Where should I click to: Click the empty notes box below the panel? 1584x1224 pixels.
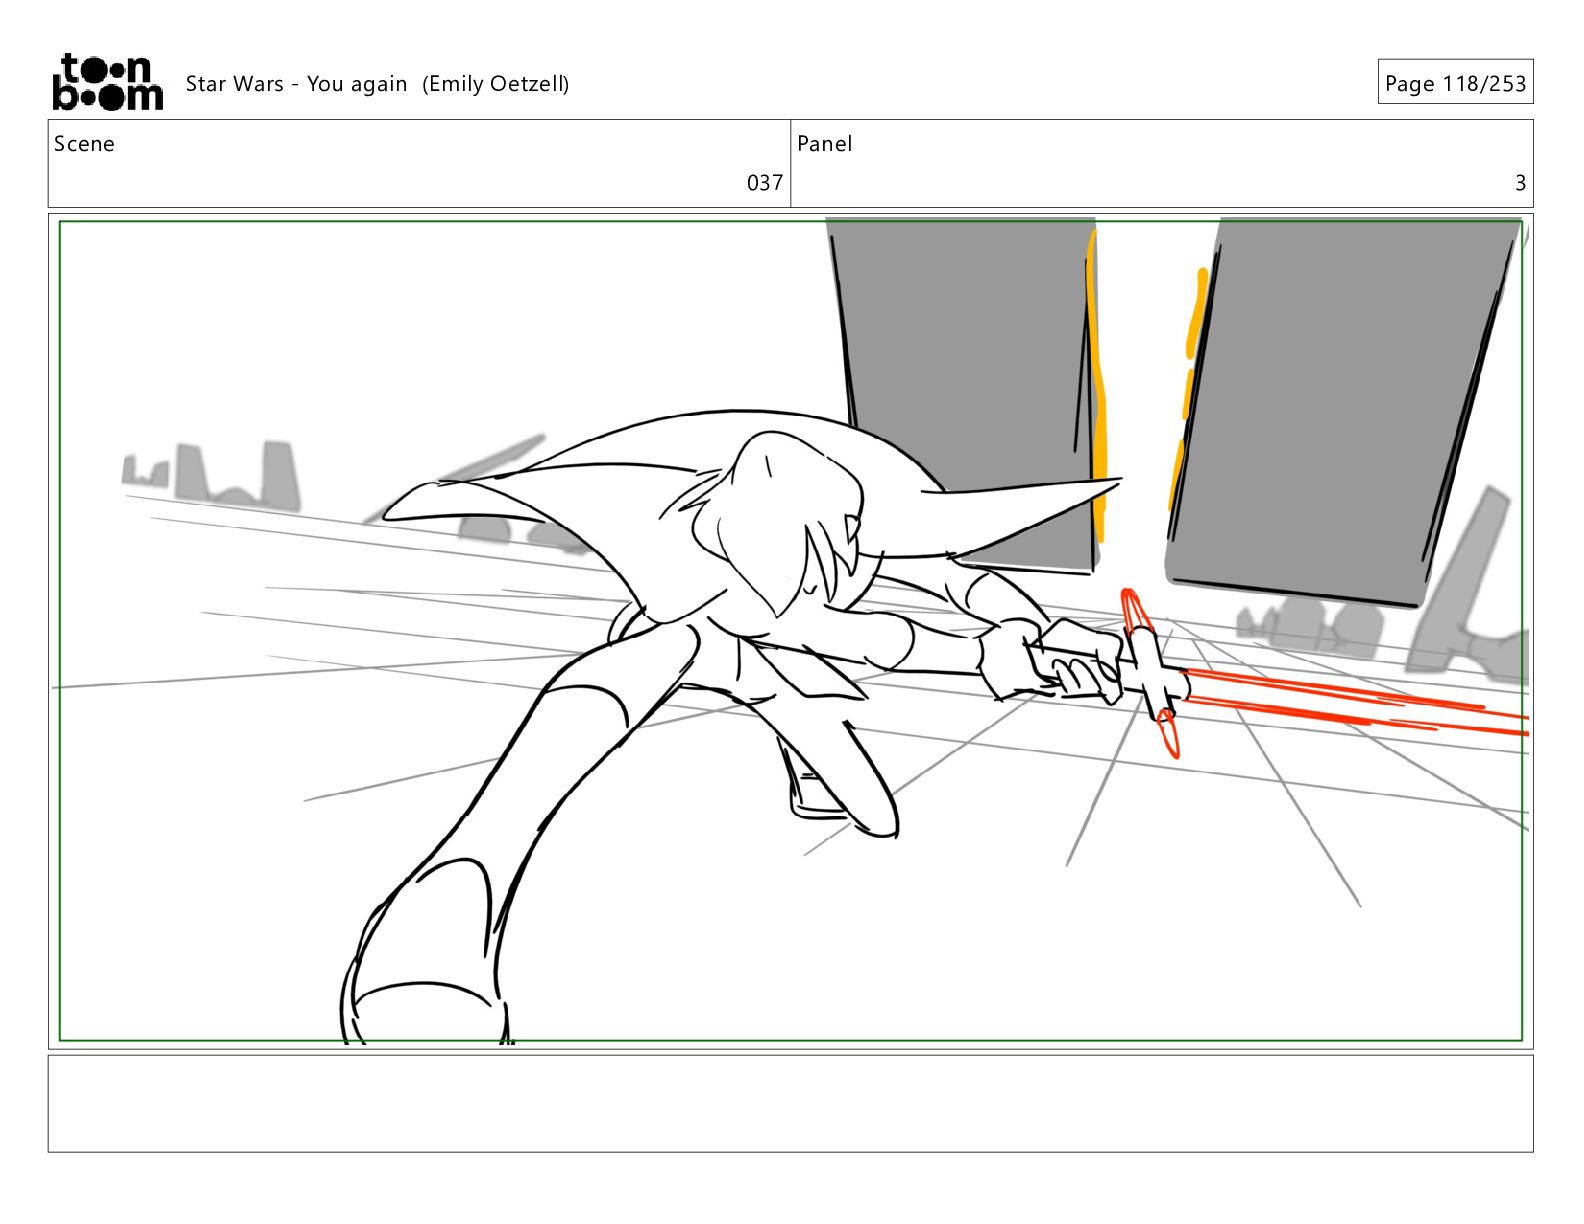tap(790, 1103)
